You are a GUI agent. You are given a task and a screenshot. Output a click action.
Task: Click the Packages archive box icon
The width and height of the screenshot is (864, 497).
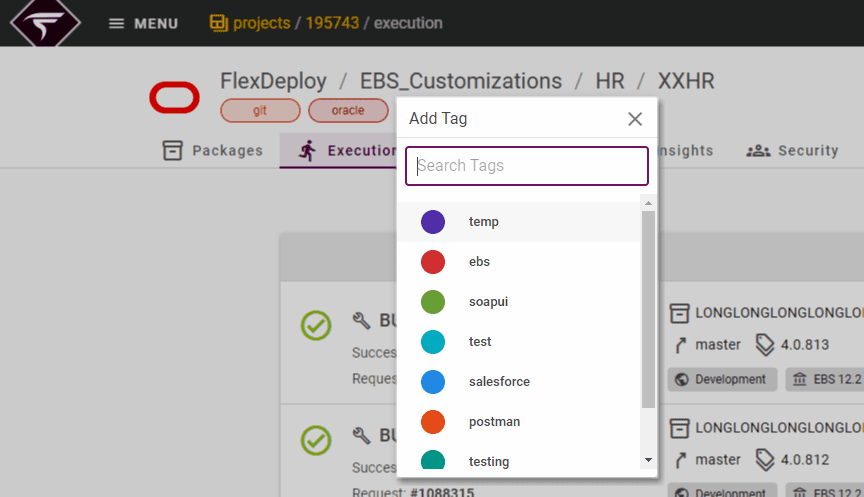point(172,150)
